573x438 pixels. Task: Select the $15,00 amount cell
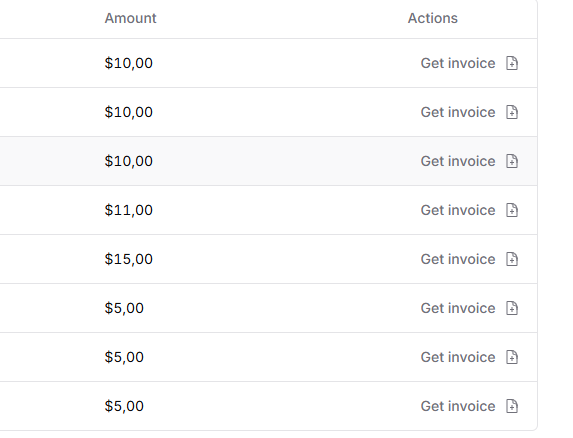coord(129,259)
